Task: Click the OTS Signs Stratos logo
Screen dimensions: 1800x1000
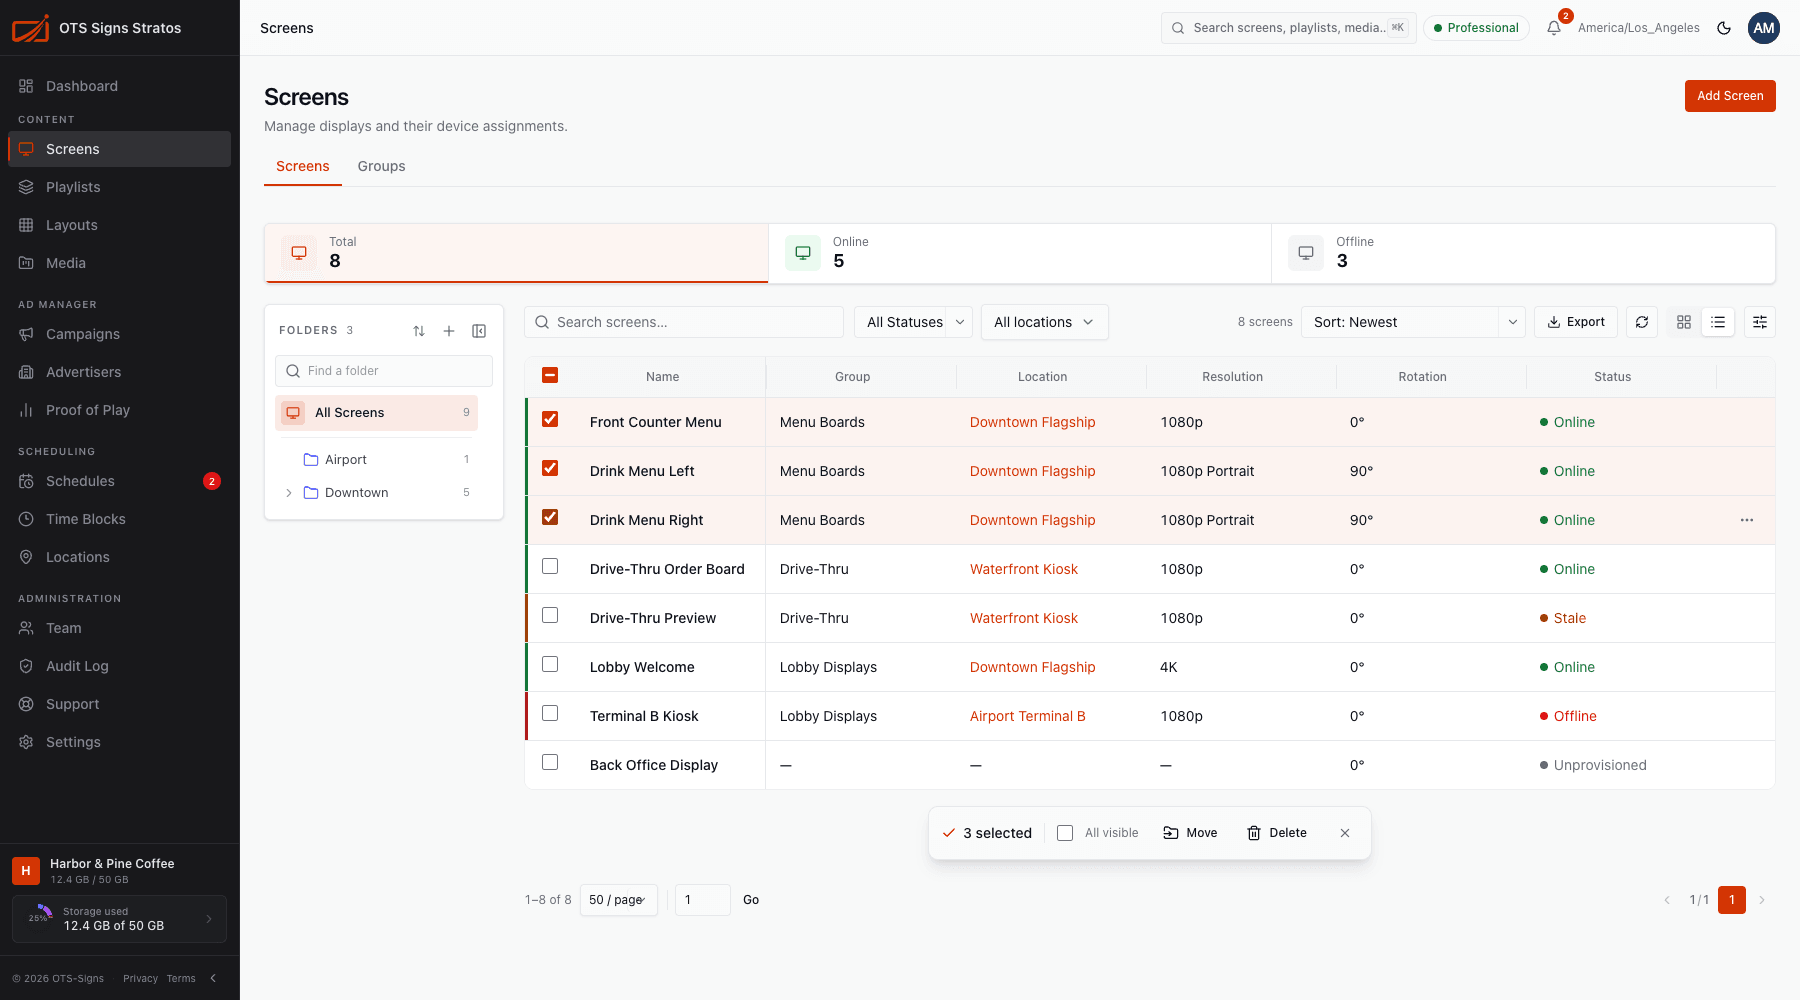Action: [x=30, y=28]
